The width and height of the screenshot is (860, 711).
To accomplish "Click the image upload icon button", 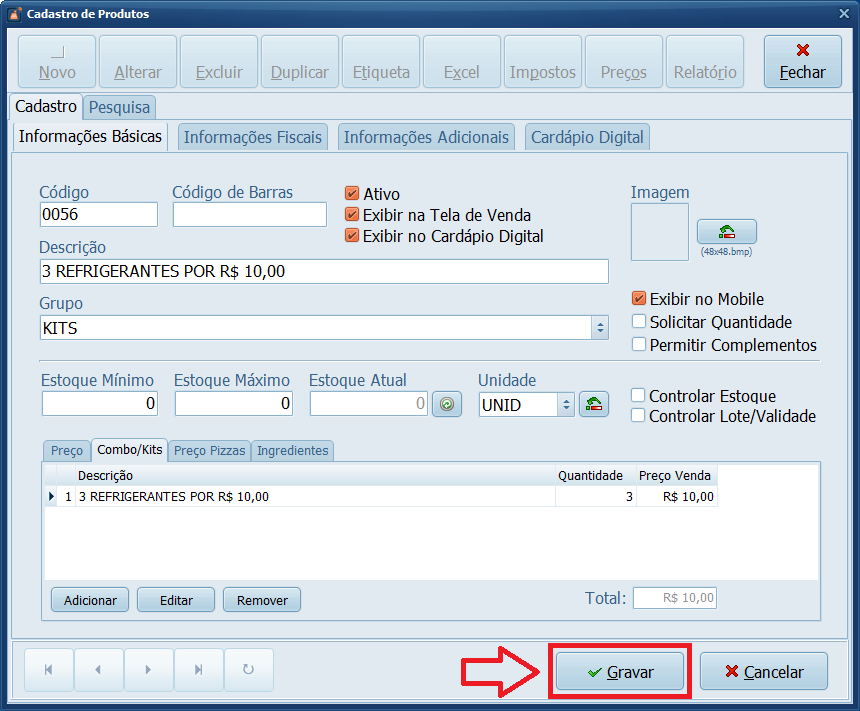I will (726, 232).
